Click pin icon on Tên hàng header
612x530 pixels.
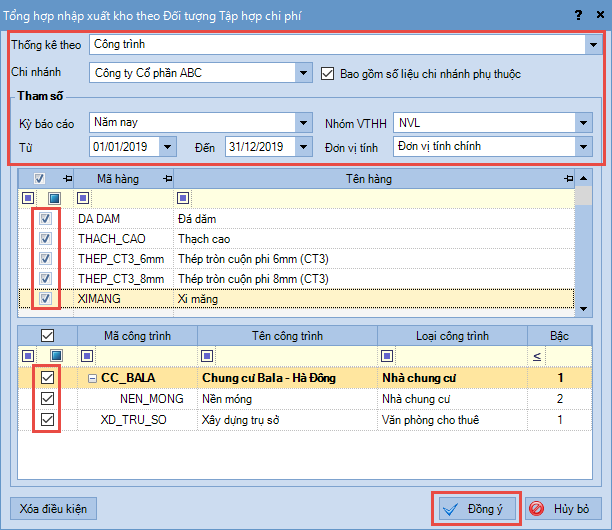[568, 179]
